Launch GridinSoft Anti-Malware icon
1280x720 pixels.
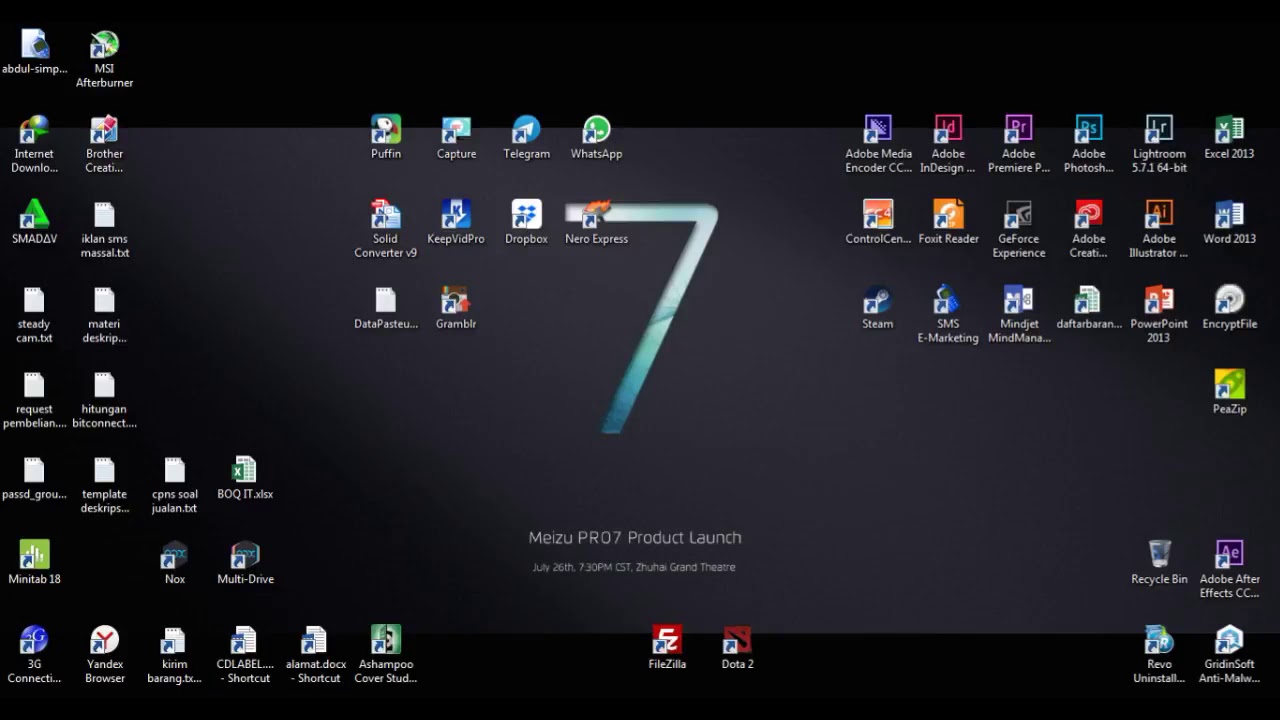pyautogui.click(x=1229, y=640)
